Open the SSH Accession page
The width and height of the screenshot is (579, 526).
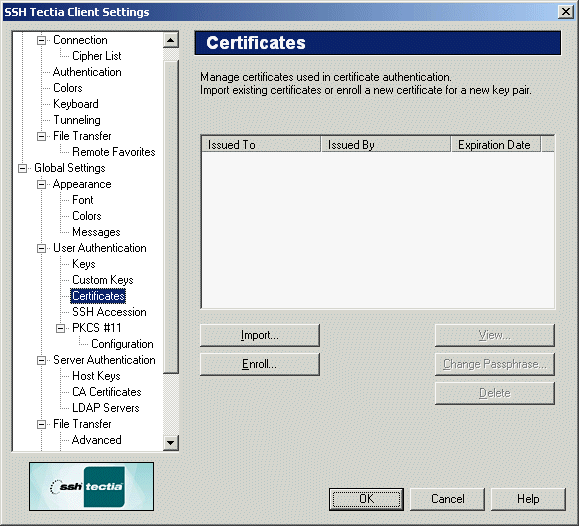[x=109, y=312]
